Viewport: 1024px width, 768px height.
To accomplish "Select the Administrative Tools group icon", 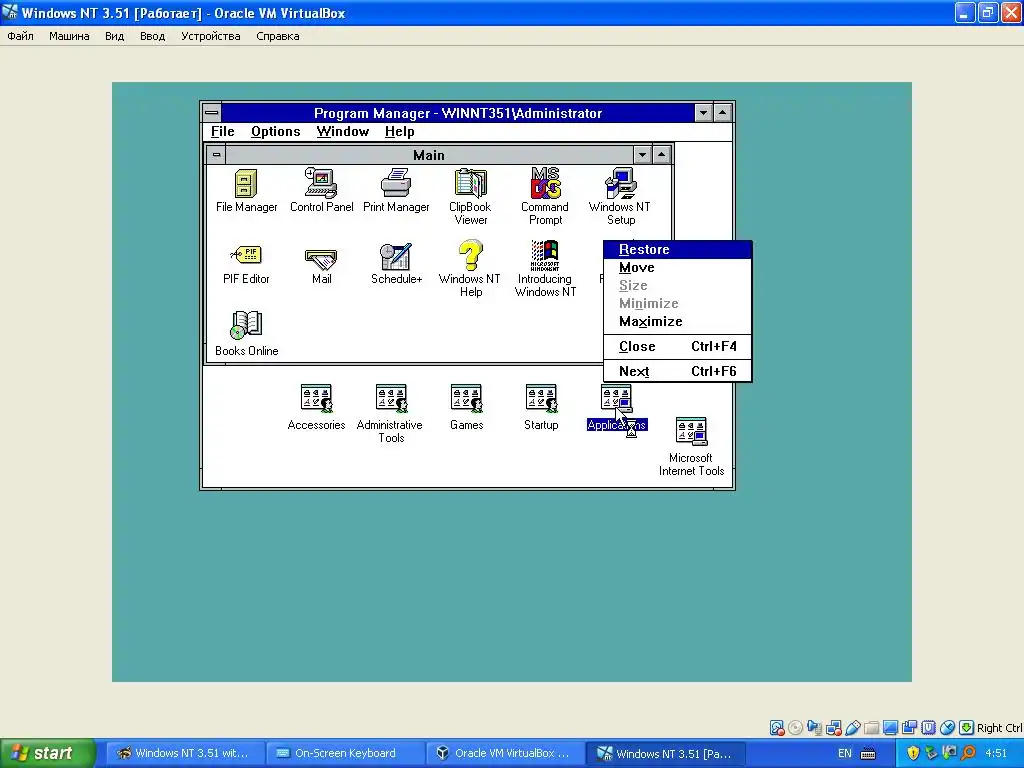I will point(391,399).
